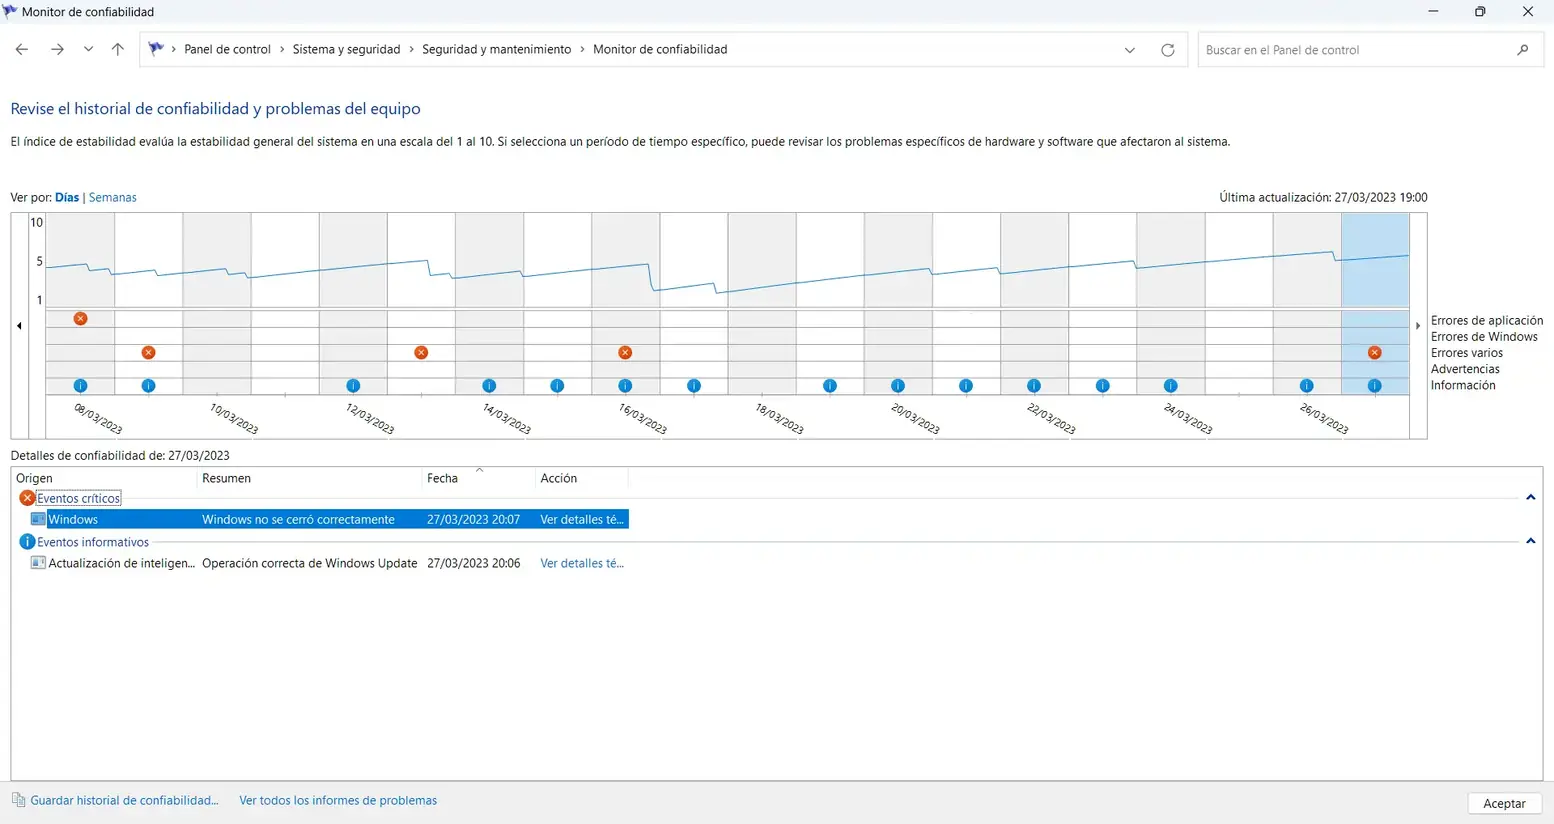The width and height of the screenshot is (1554, 824).
Task: Click the information icon on 22/03/2023
Action: 1034,386
